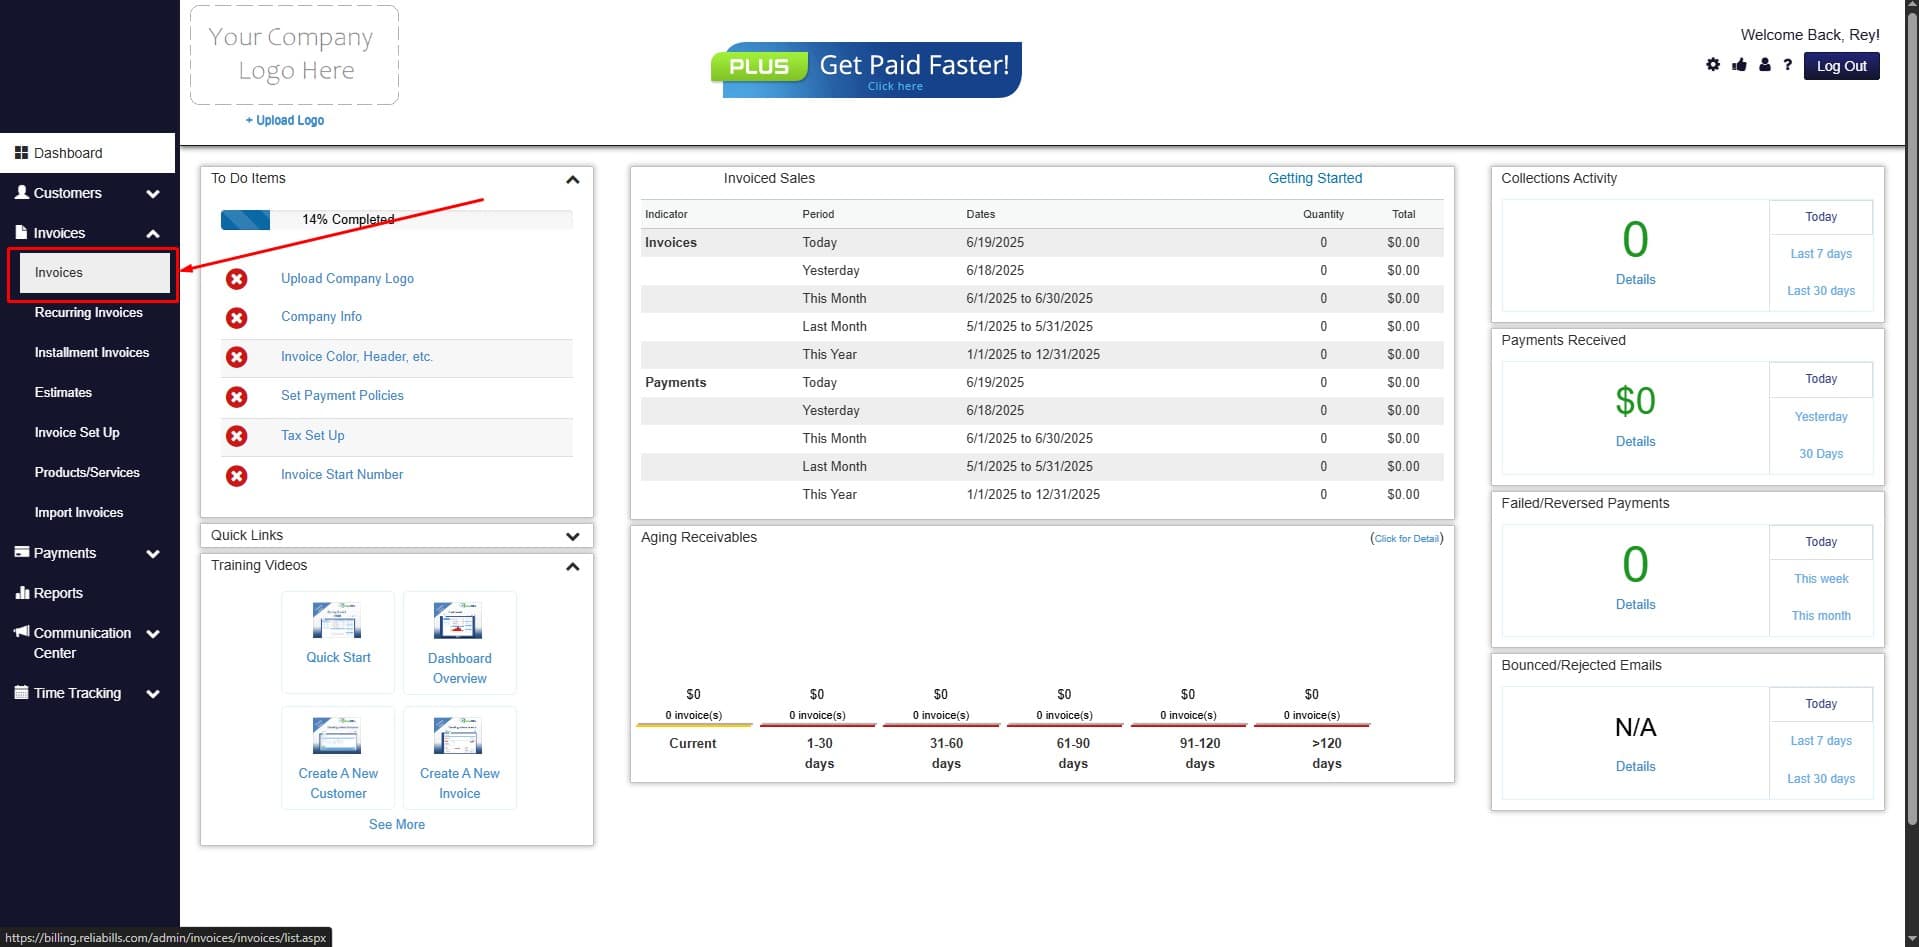Click the question mark help icon
The image size is (1919, 947).
1788,64
